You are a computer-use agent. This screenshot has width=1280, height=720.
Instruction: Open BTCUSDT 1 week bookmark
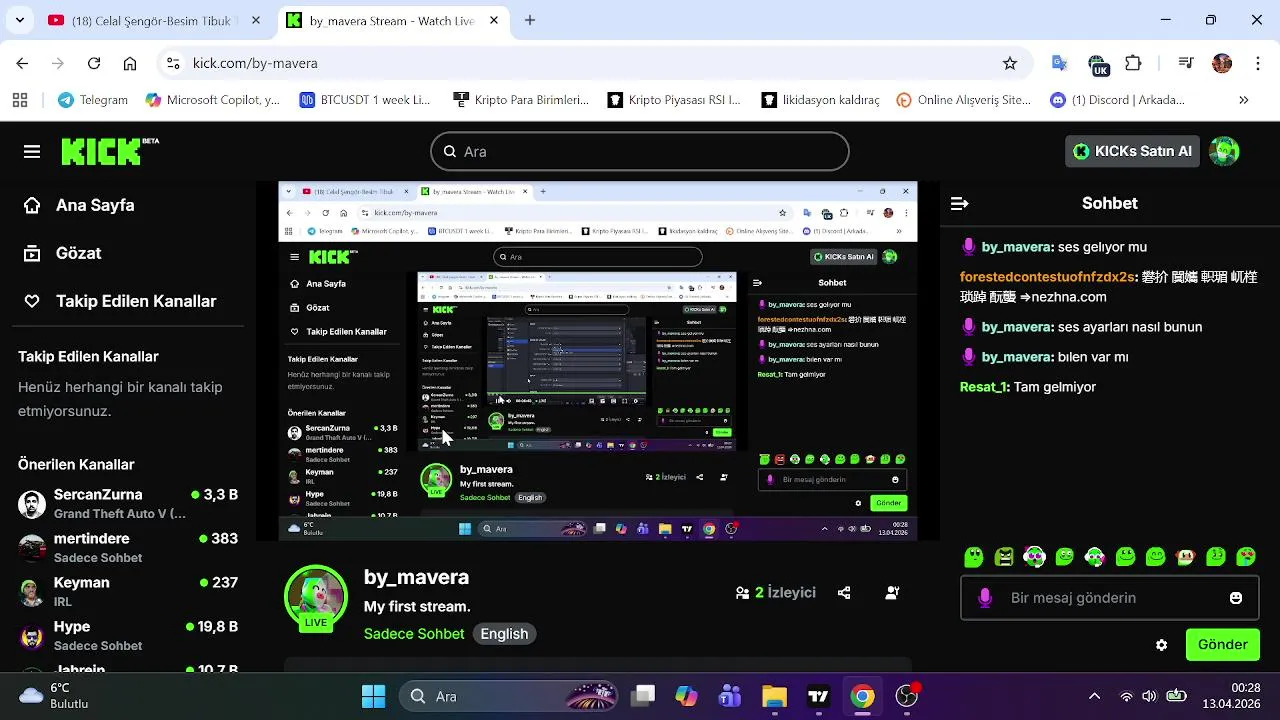[x=365, y=100]
